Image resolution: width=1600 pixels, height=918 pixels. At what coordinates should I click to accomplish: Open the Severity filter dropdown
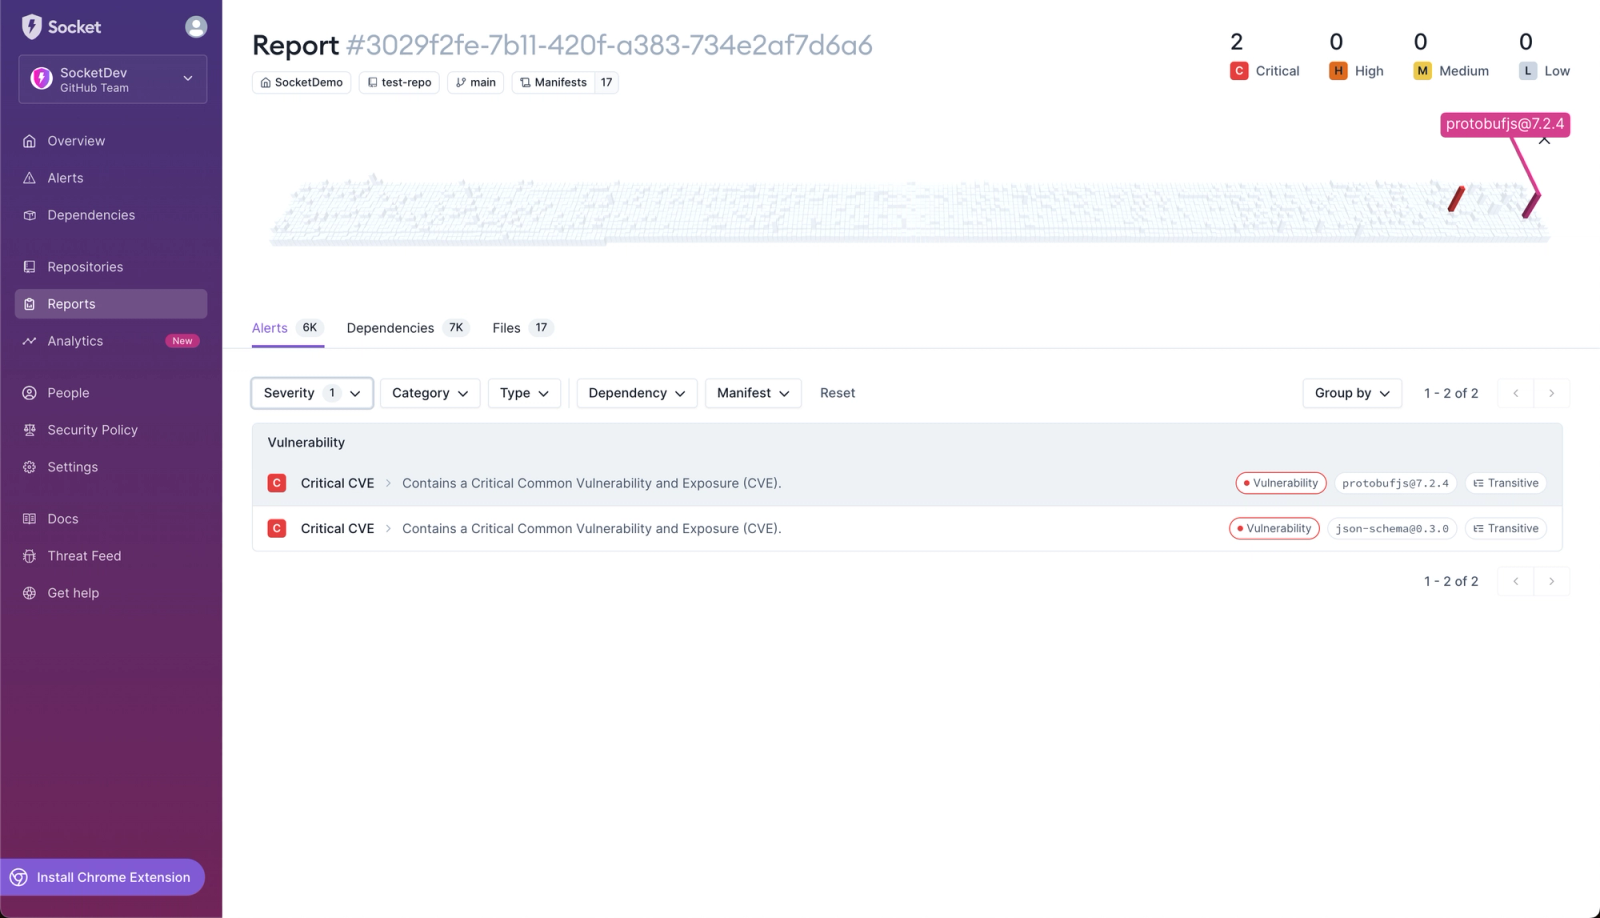pyautogui.click(x=312, y=393)
